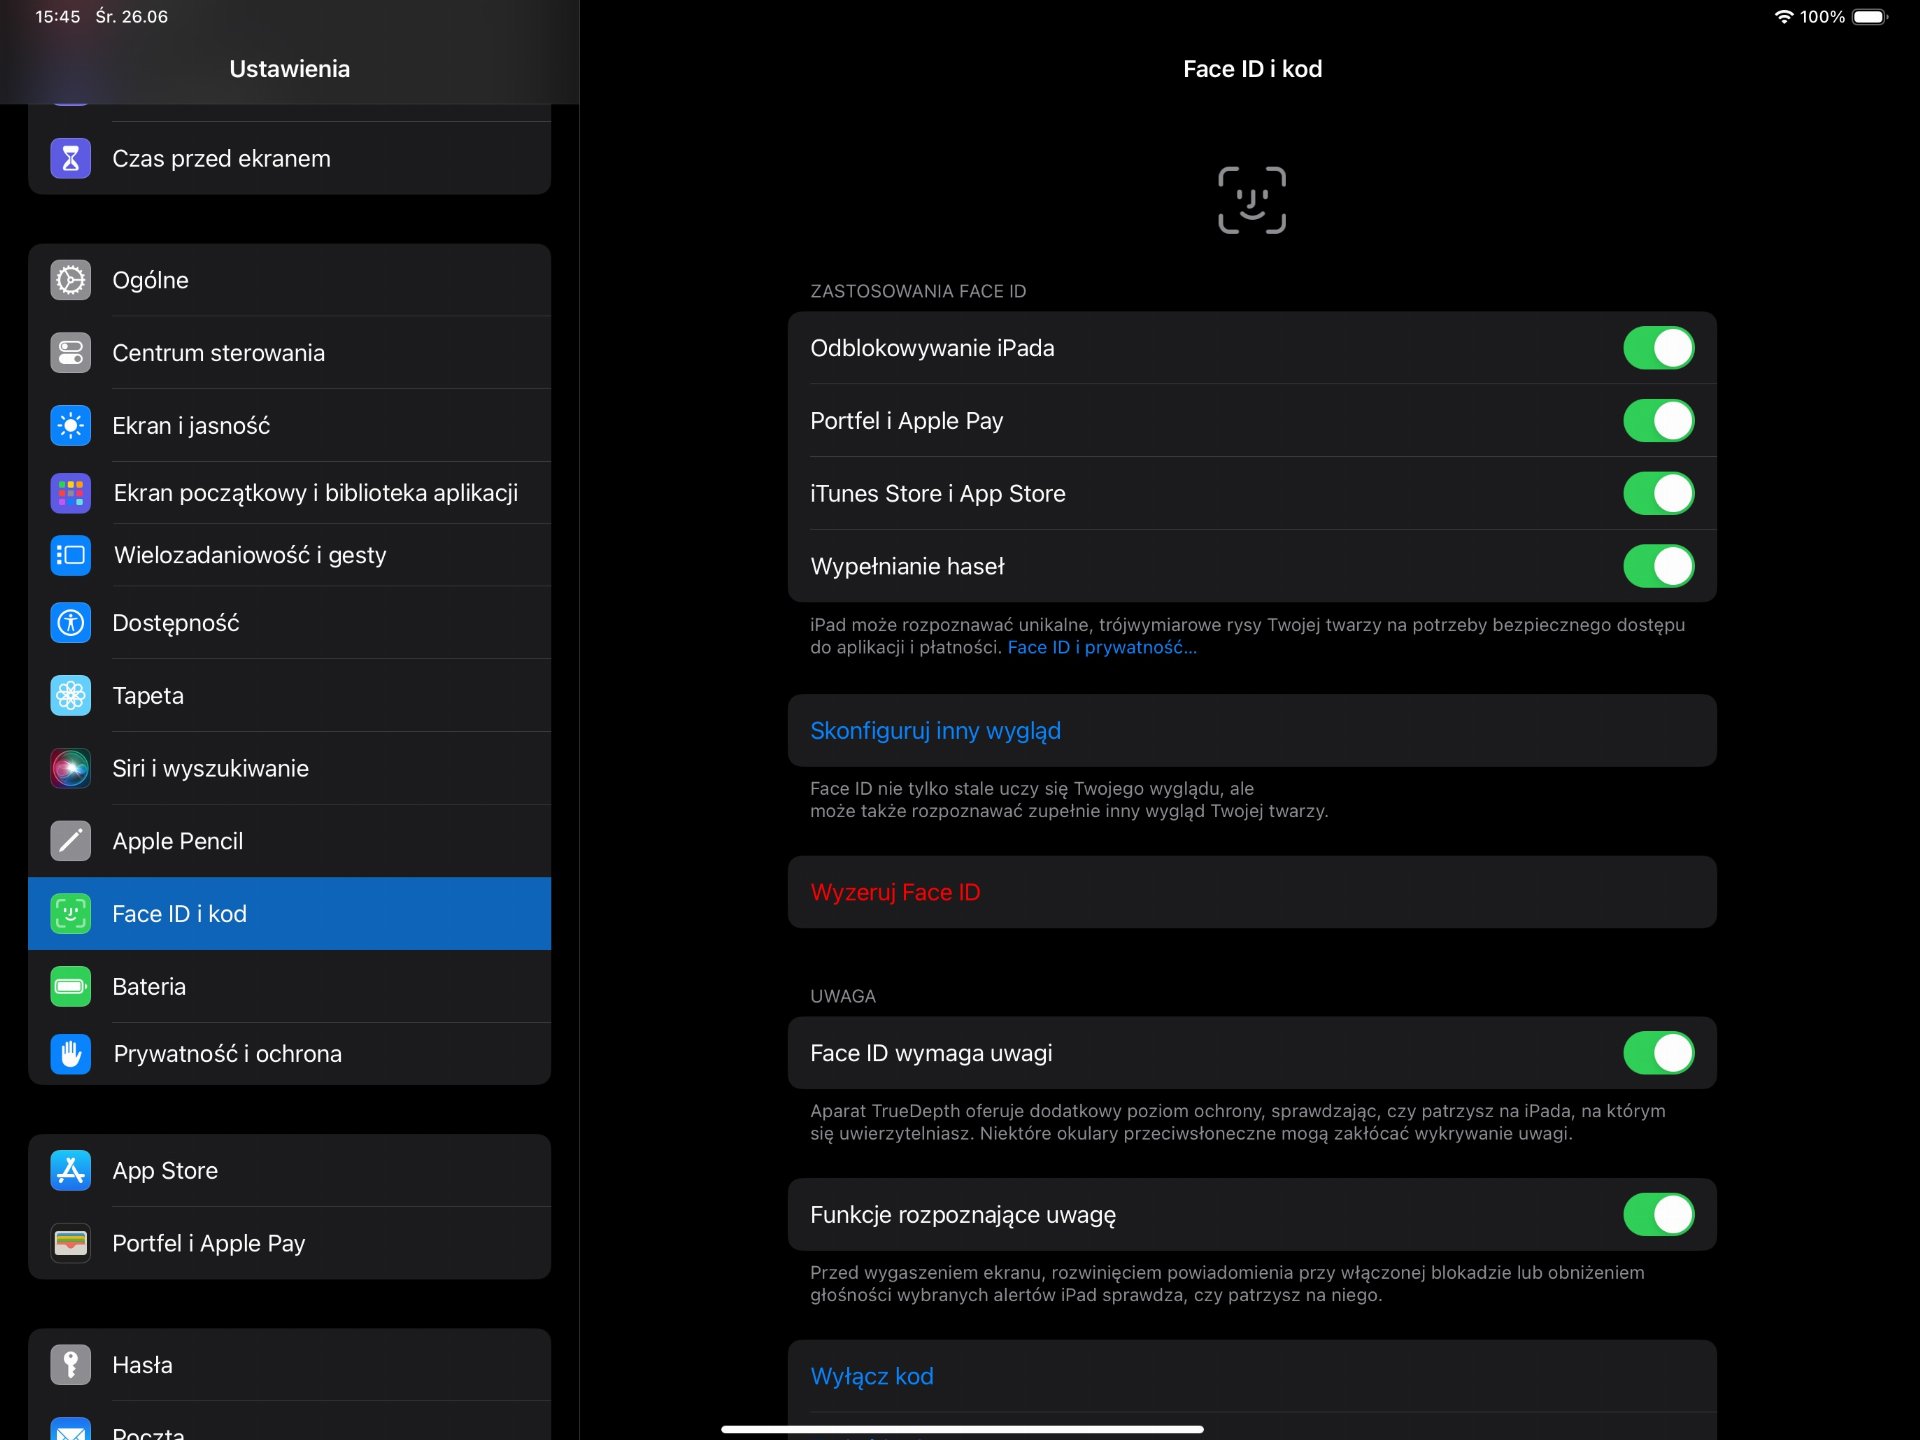Tap the Prywatność hand icon
The image size is (1920, 1440).
(70, 1054)
